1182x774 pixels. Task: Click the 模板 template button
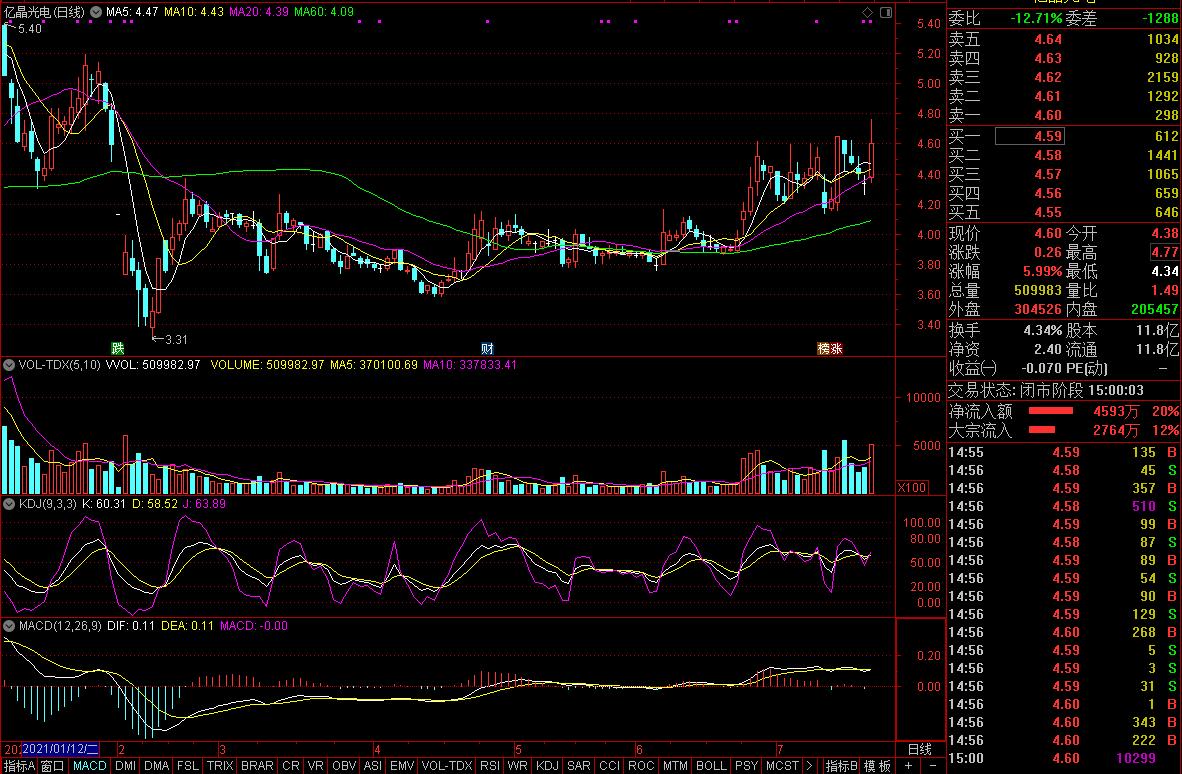(x=878, y=766)
